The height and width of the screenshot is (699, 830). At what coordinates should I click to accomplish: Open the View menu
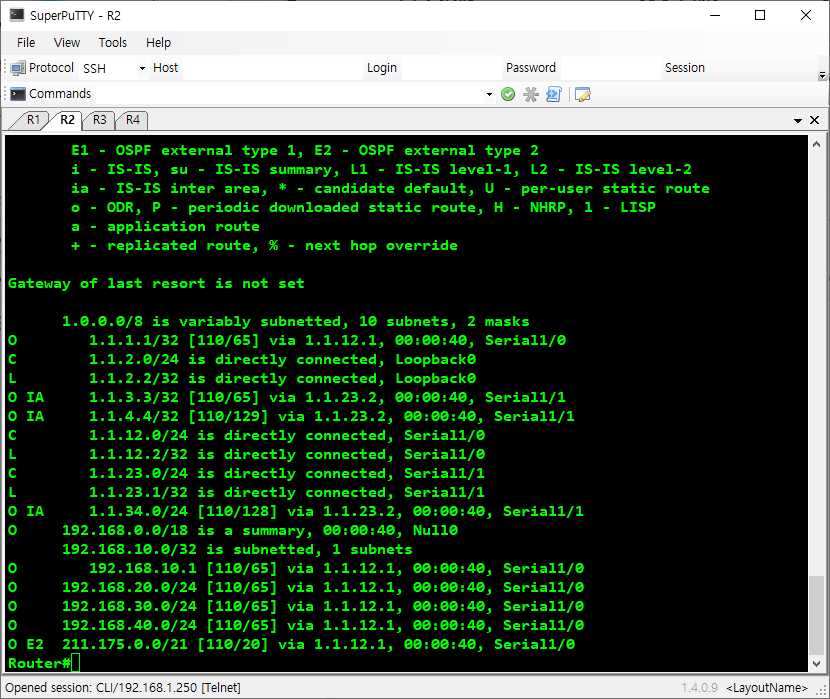point(67,43)
